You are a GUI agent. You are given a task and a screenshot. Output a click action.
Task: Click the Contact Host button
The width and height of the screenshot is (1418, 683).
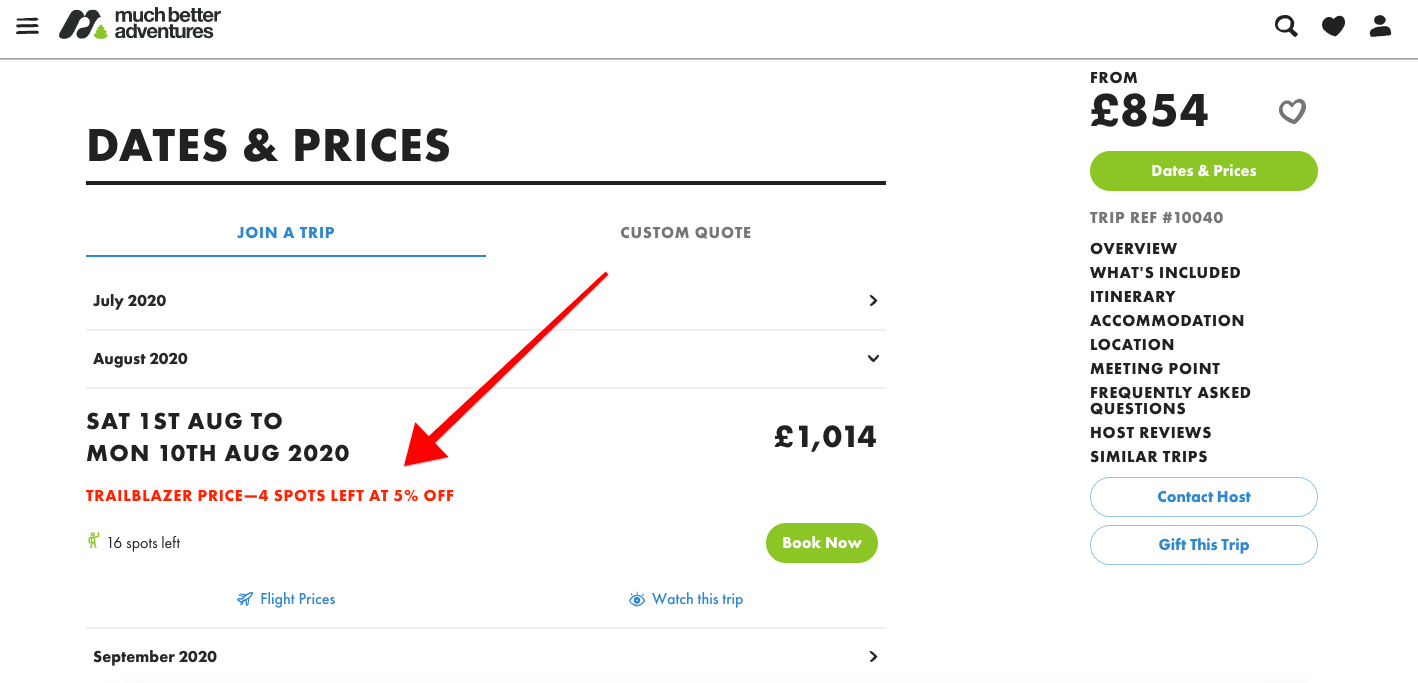[x=1203, y=497]
